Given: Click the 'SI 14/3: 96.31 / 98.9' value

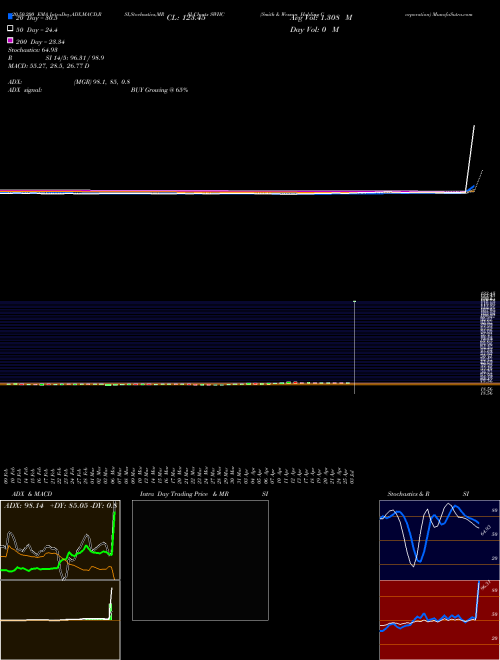Looking at the screenshot, I should click(75, 58).
